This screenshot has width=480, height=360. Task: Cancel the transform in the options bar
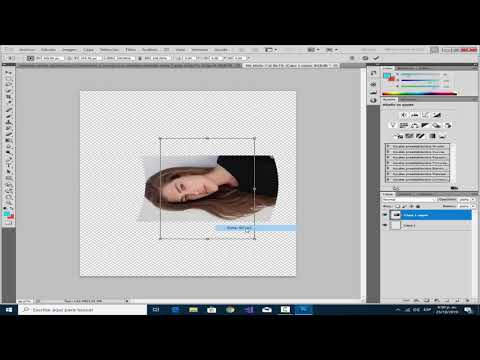coord(365,58)
